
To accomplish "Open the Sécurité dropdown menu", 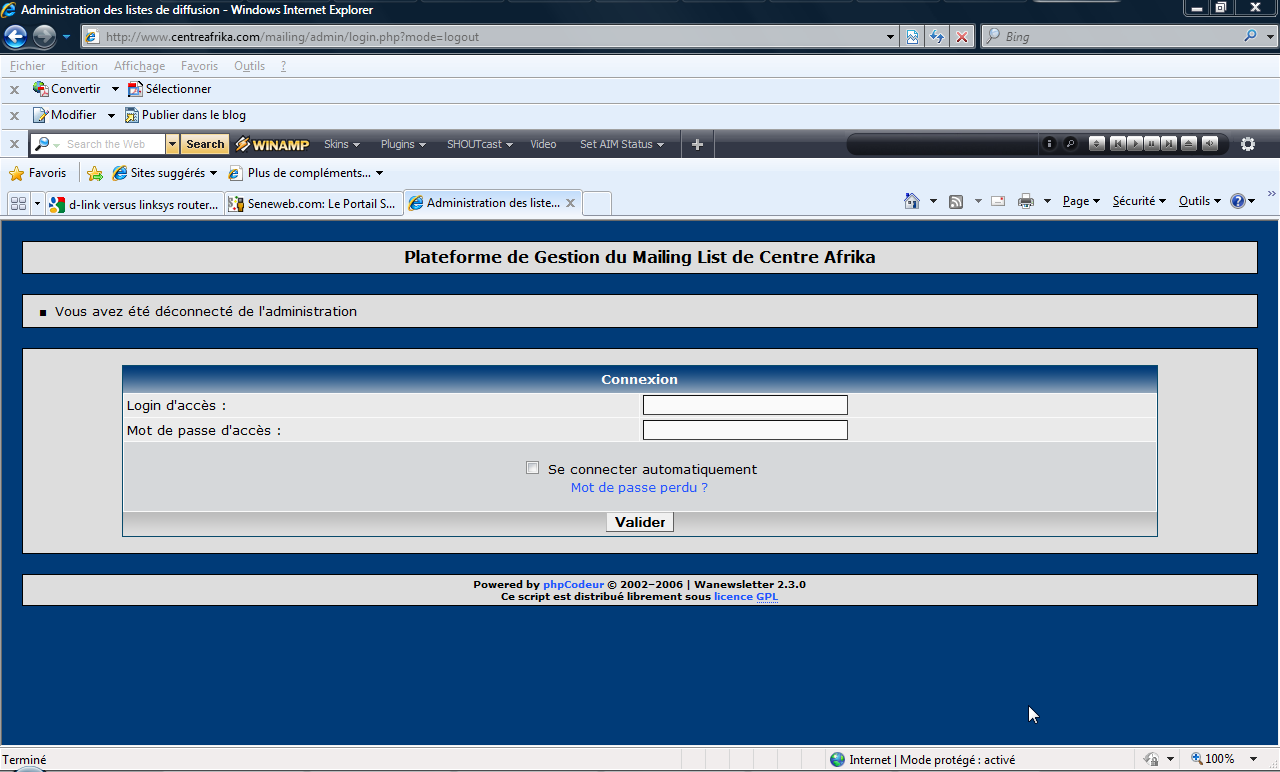I will point(1139,201).
